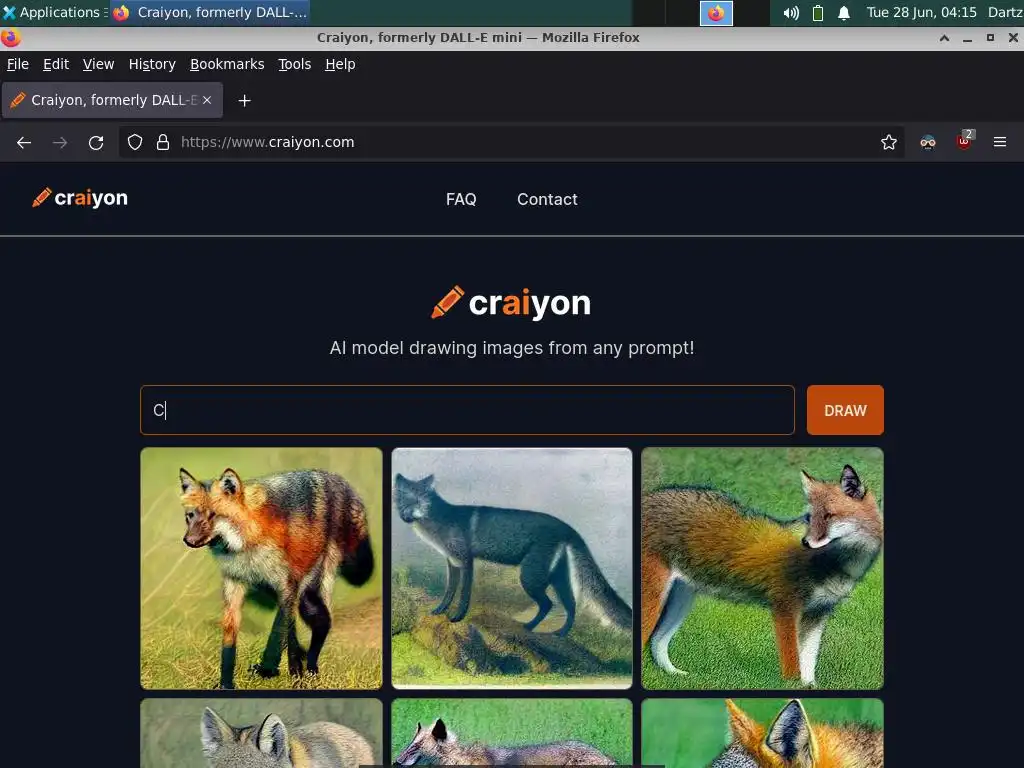Screen dimensions: 1024x768
Task: Click the craiyon logo in the header
Action: (x=80, y=198)
